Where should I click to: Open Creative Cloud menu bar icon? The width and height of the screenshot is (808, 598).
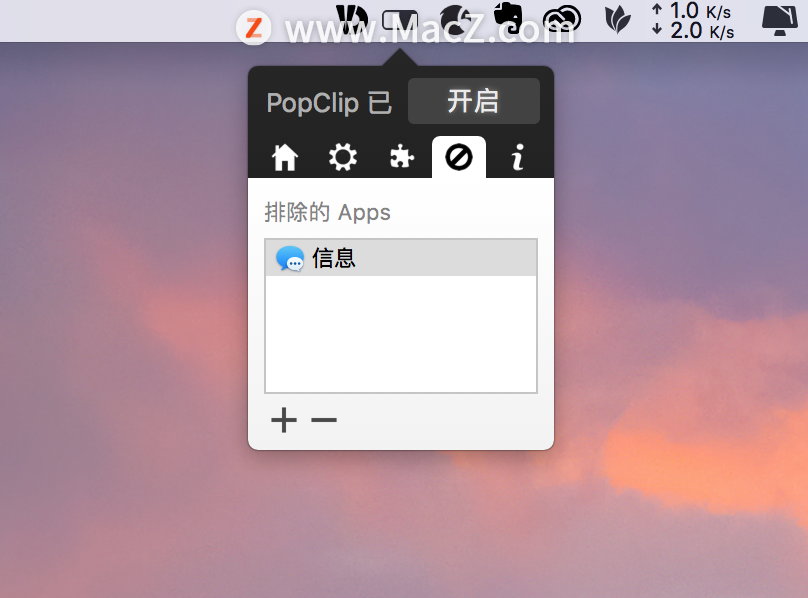pos(563,20)
